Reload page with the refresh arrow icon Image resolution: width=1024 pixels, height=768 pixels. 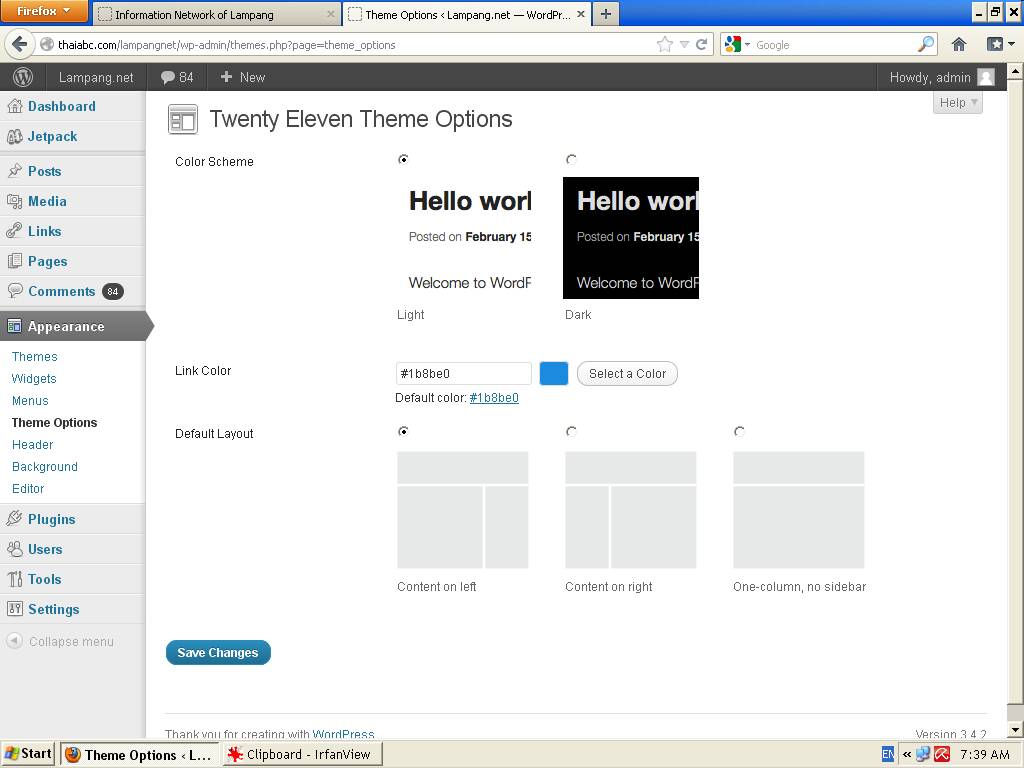pyautogui.click(x=702, y=44)
